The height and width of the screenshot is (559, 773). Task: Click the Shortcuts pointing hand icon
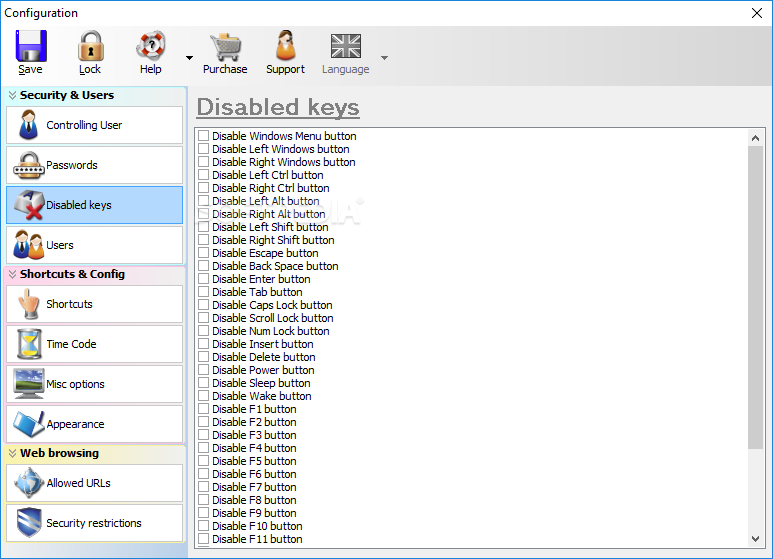click(x=29, y=304)
